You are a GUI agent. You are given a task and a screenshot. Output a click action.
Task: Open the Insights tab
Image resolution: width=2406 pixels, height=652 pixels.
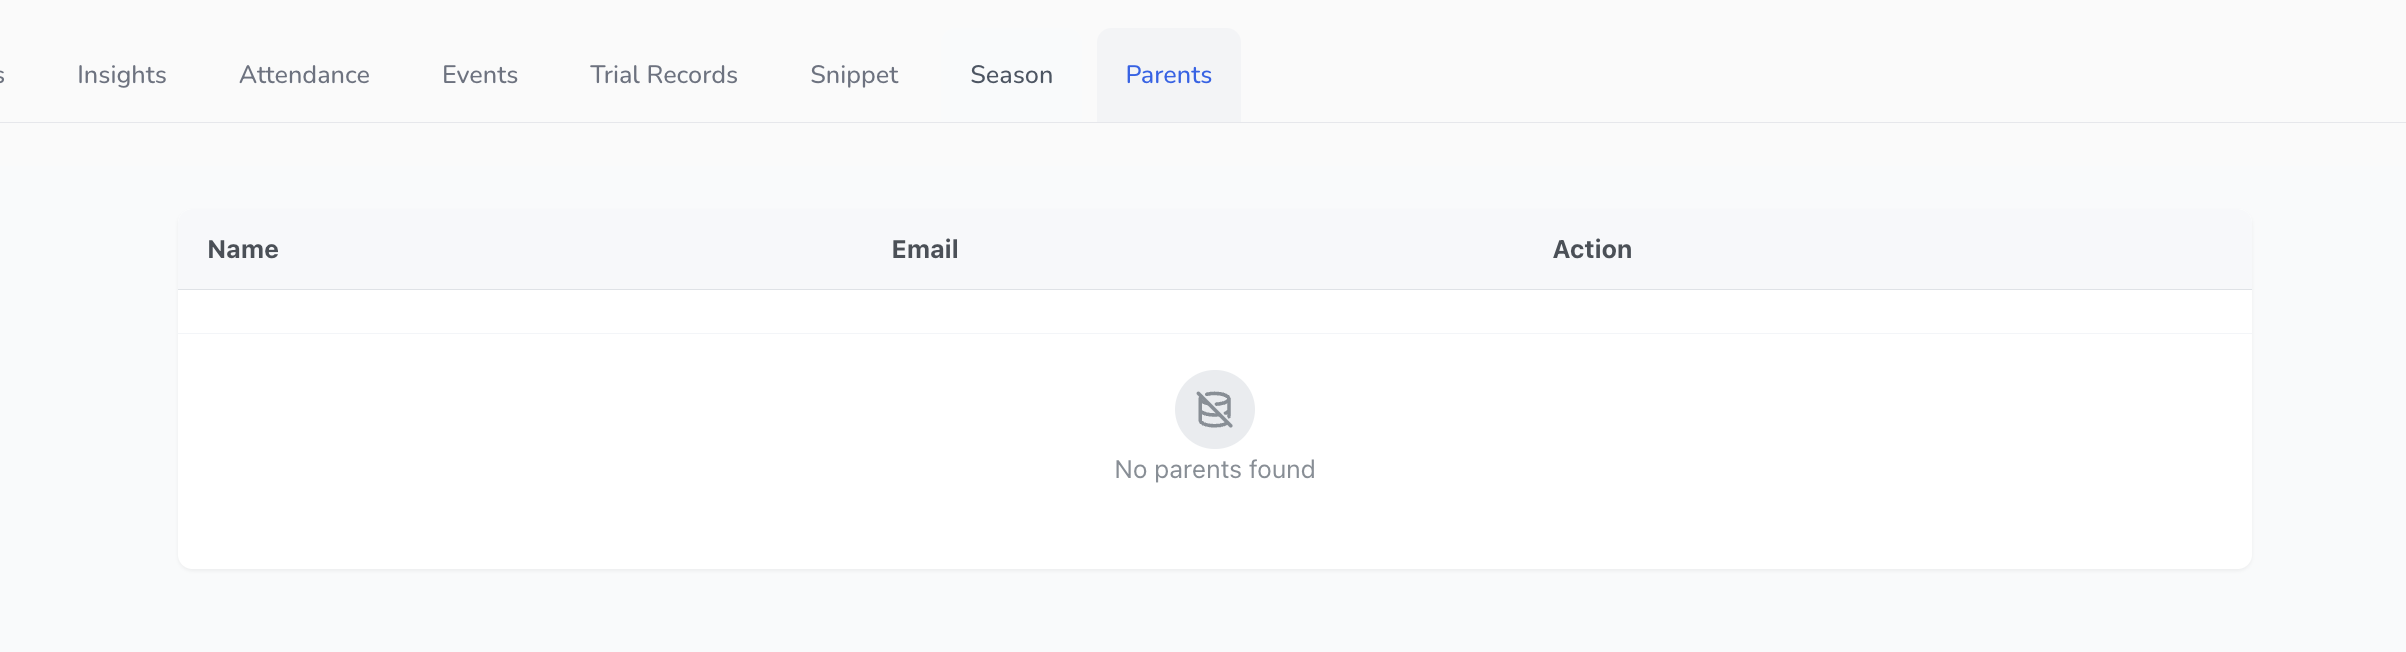click(121, 75)
